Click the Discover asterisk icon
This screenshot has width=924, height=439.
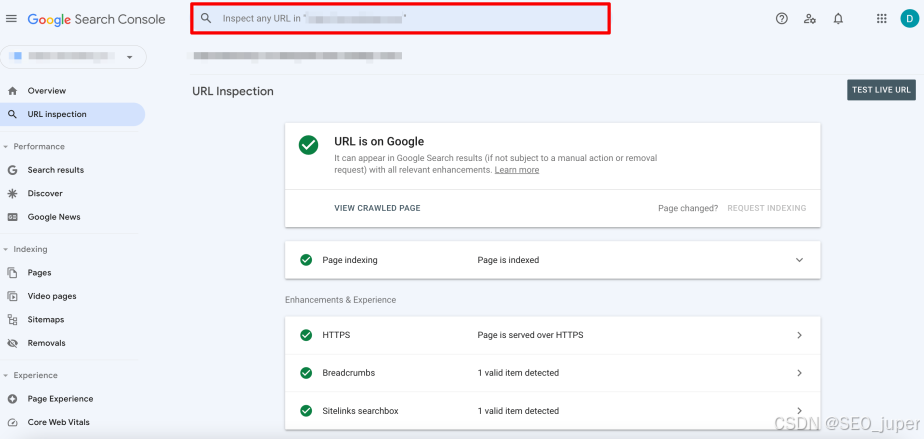coord(12,193)
